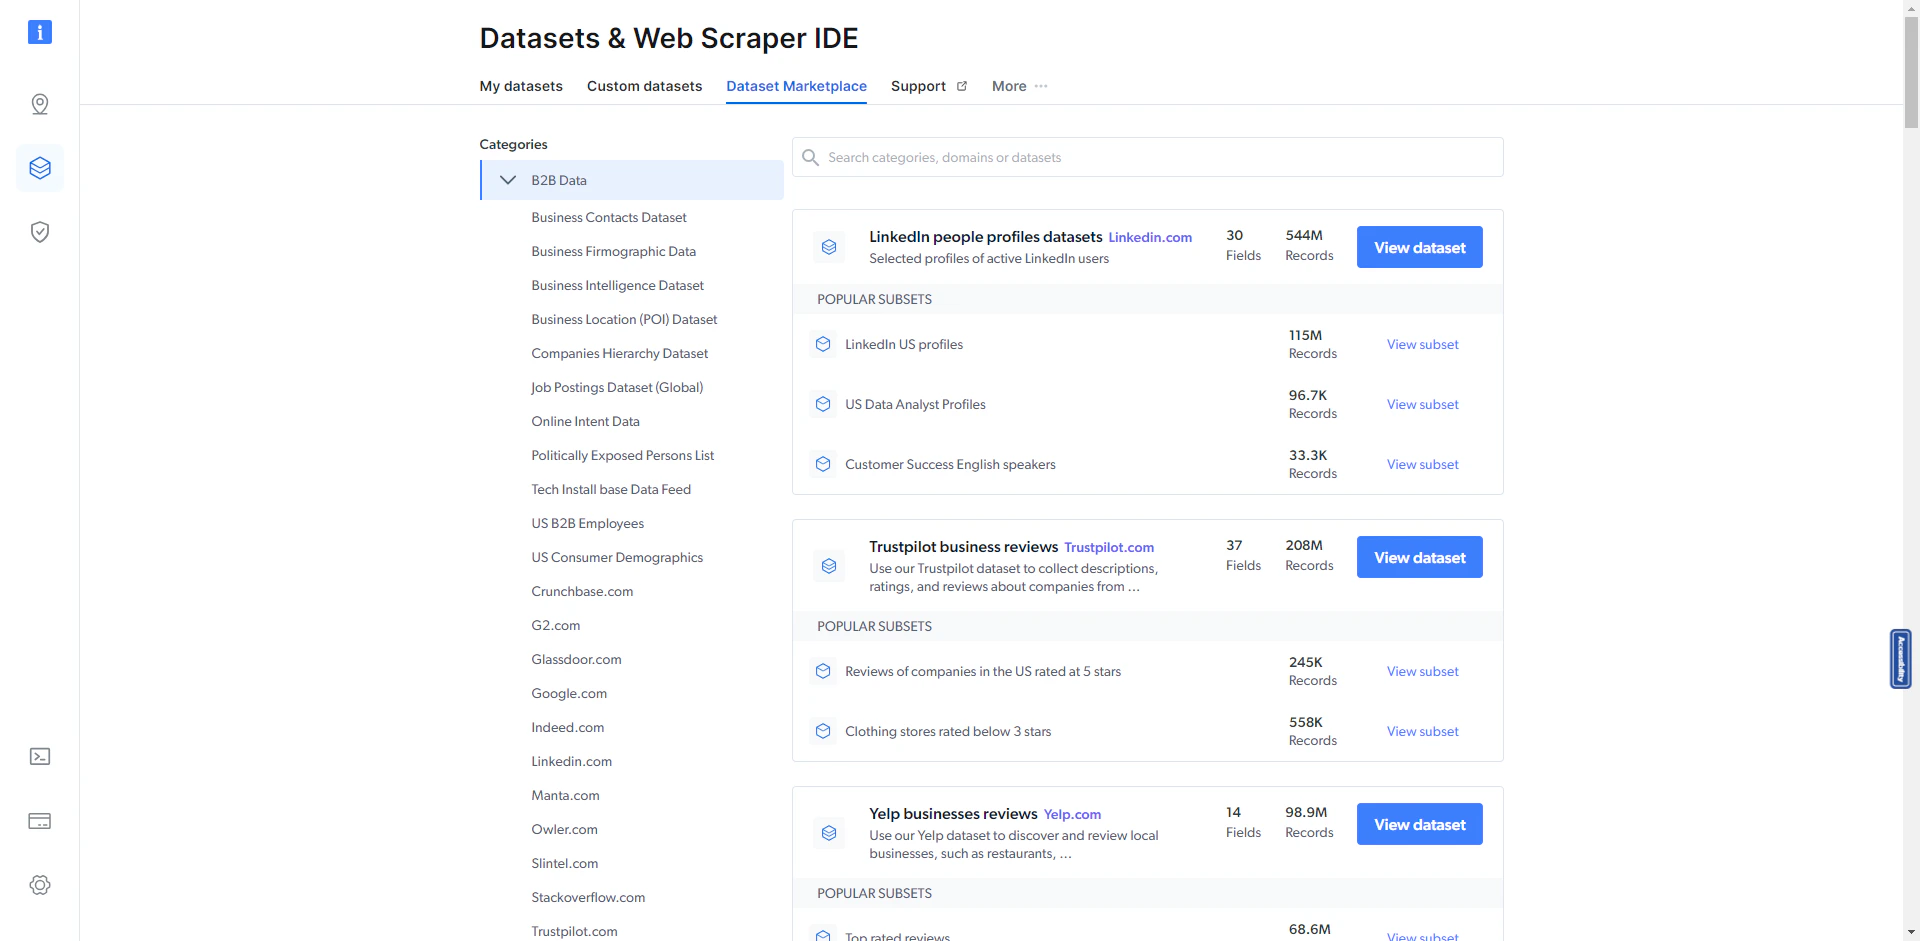Select Companies Hierarchy Dataset category
Image resolution: width=1920 pixels, height=941 pixels.
[619, 353]
